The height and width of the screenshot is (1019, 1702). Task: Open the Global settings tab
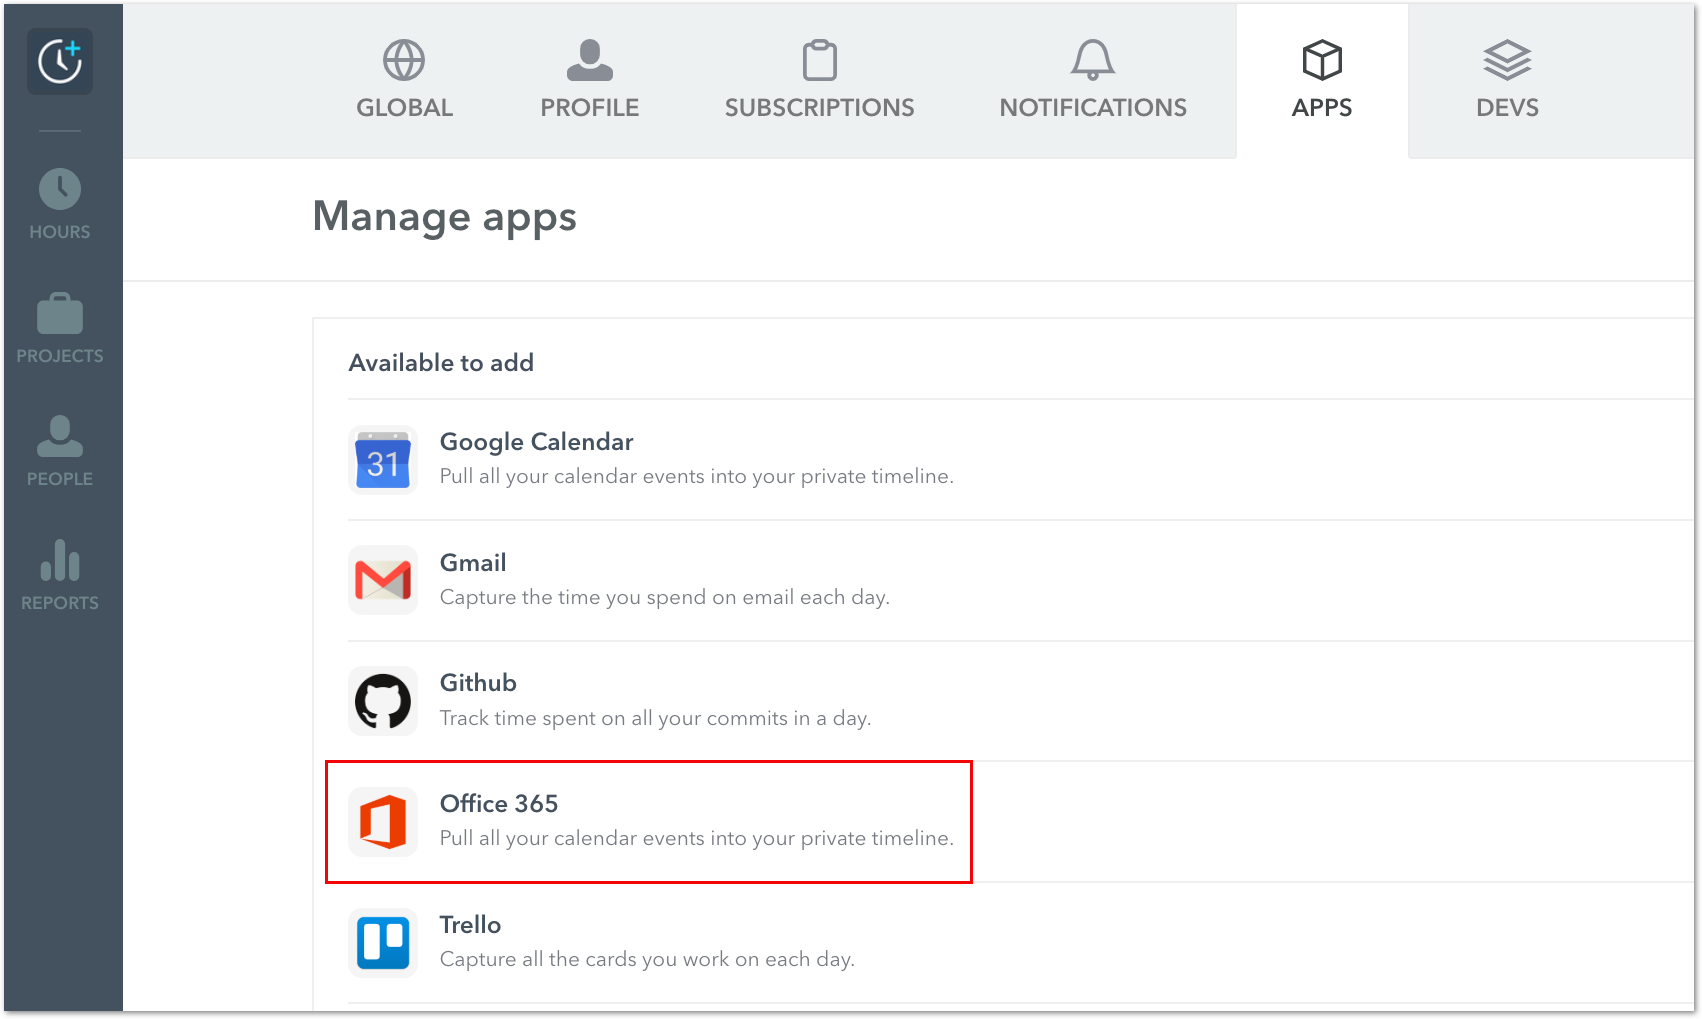pyautogui.click(x=404, y=80)
